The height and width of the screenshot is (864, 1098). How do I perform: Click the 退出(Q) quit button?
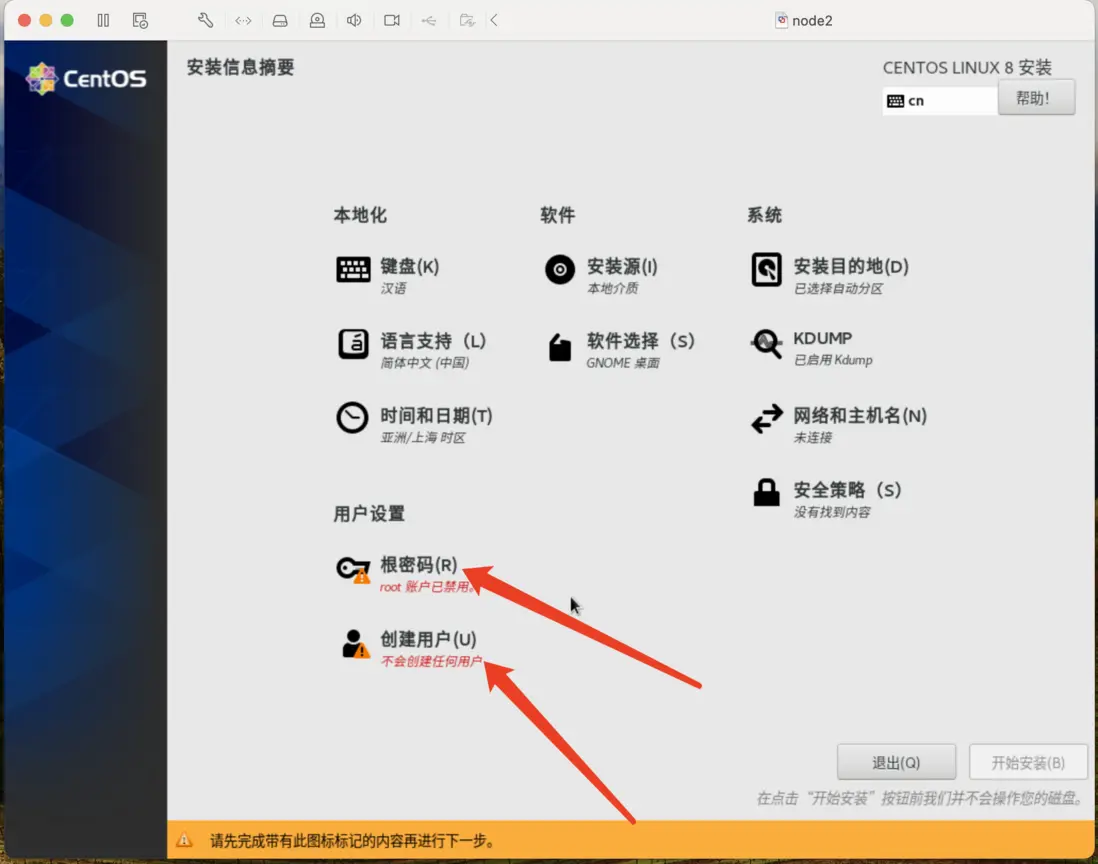[x=896, y=762]
